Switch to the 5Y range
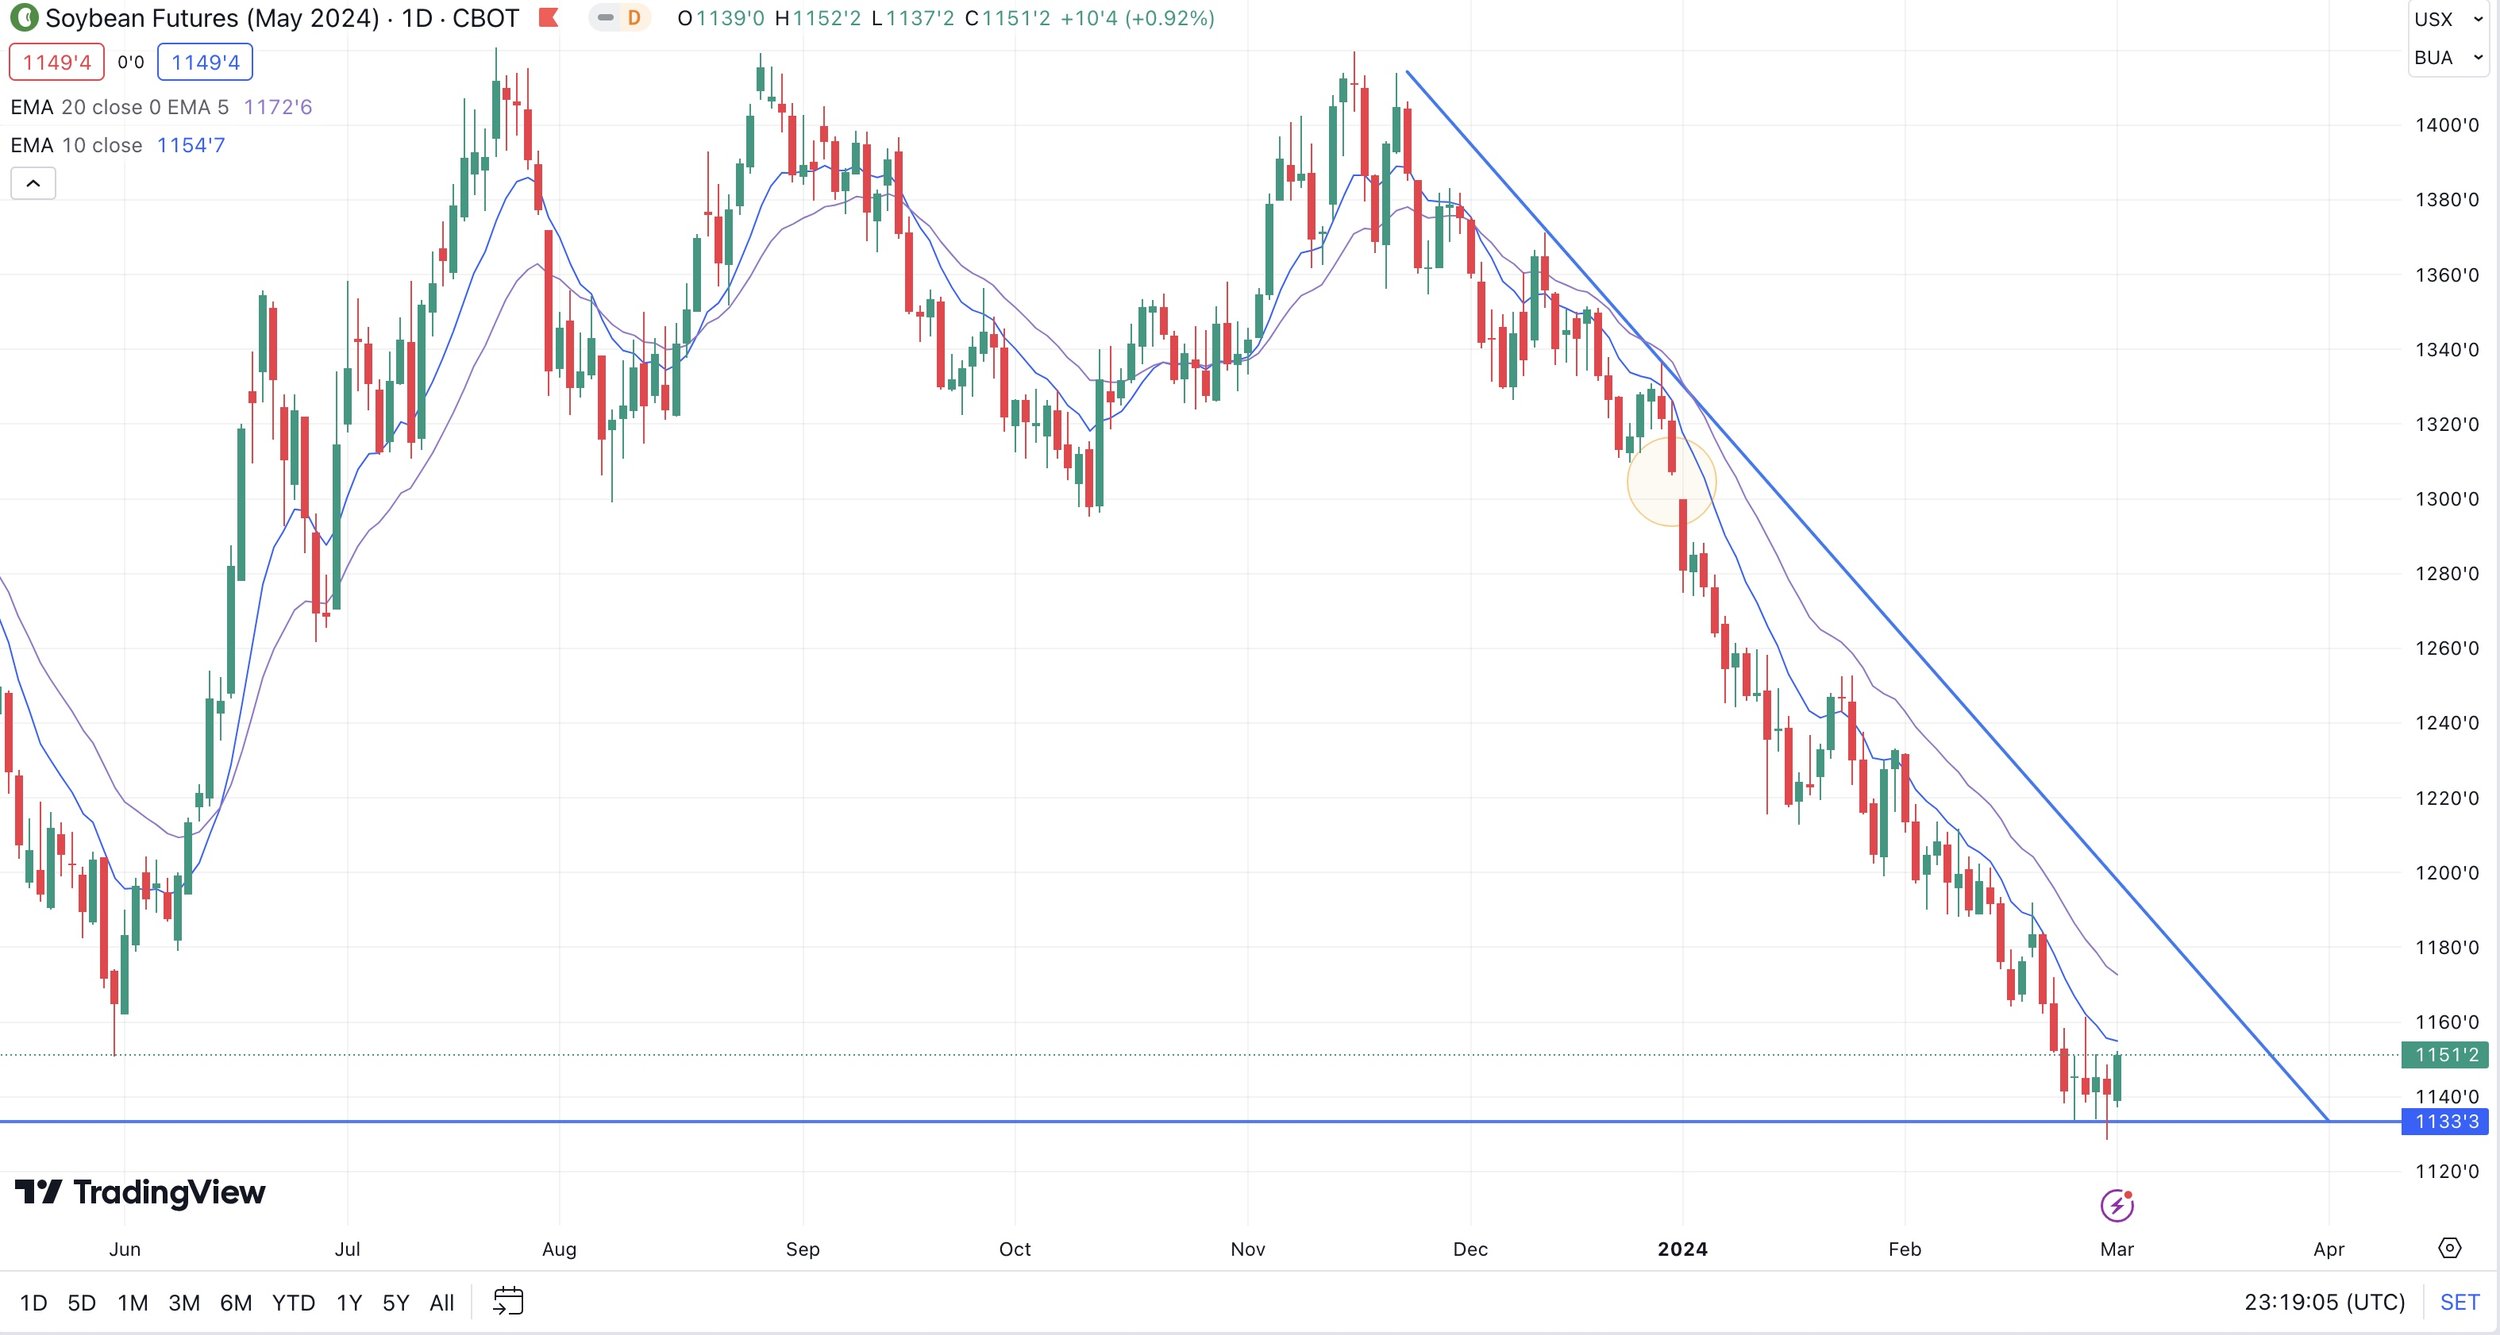Screen dimensions: 2500x1335 (x=395, y=1303)
